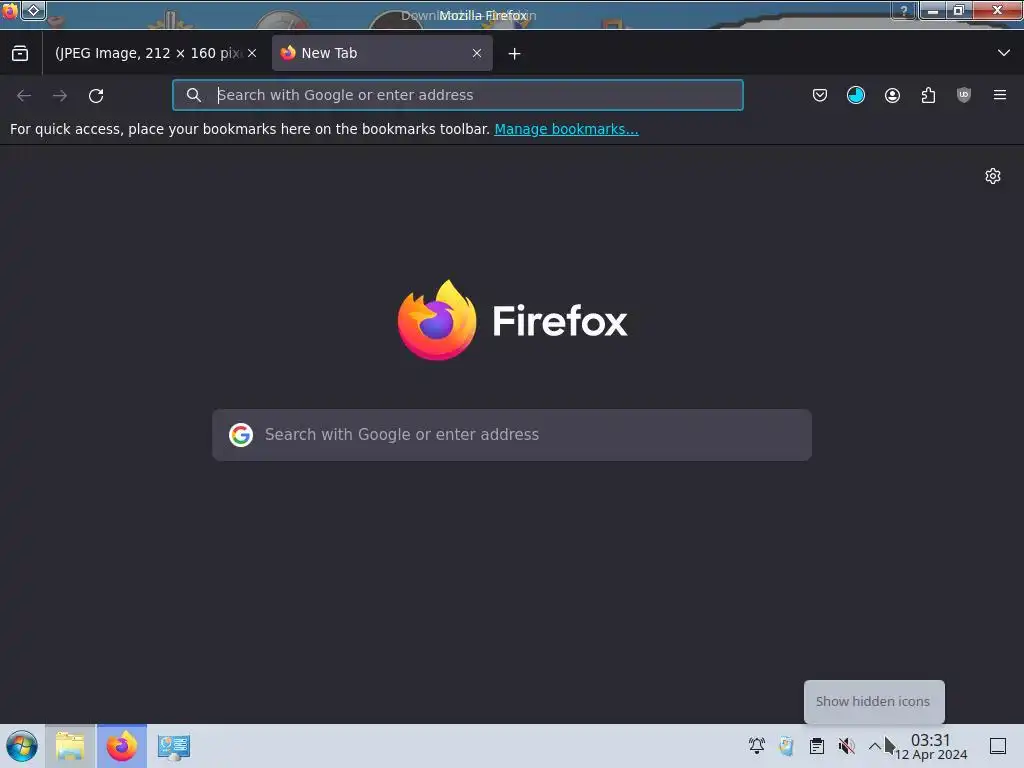Go back one page
The width and height of the screenshot is (1024, 768).
(24, 95)
